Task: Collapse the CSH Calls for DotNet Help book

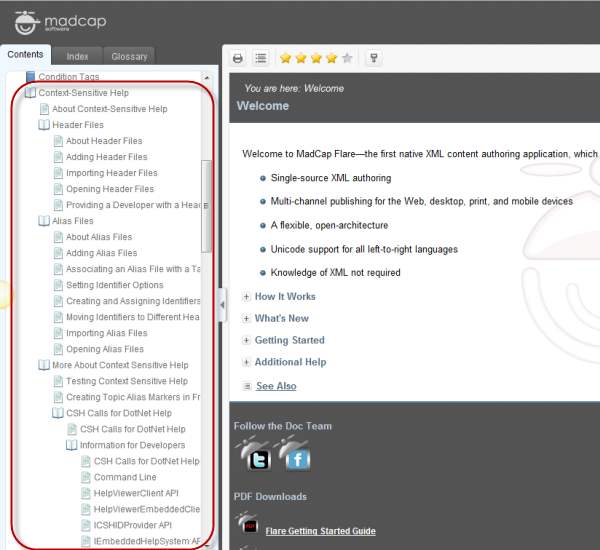Action: click(58, 413)
